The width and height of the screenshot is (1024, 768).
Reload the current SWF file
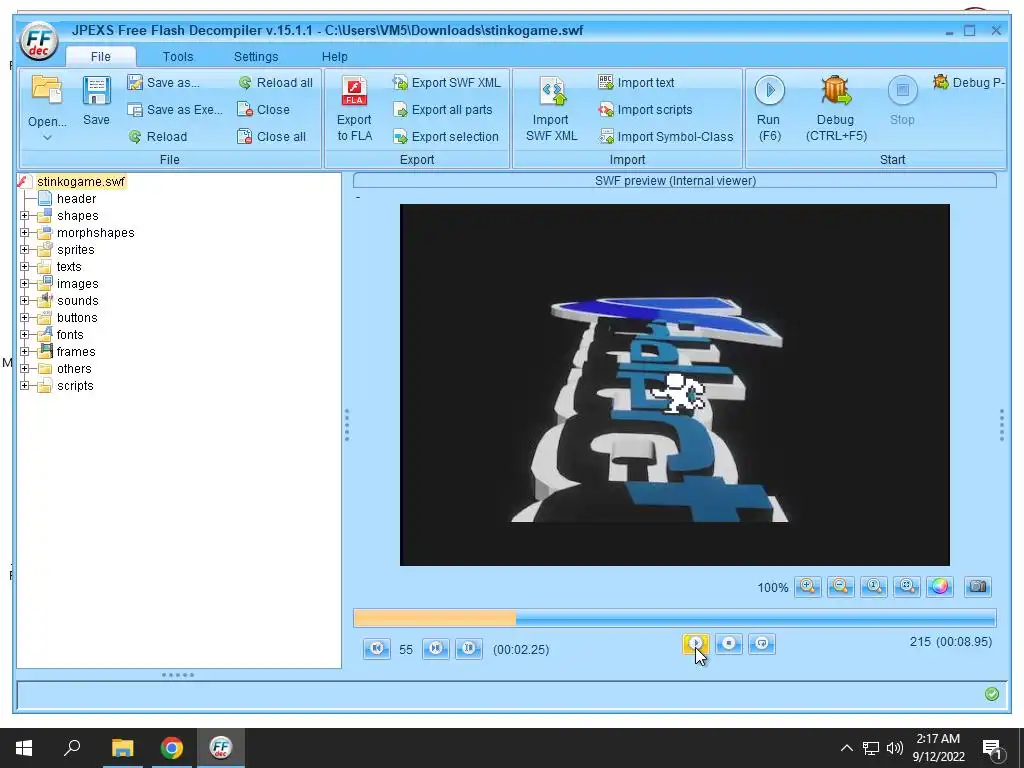click(x=157, y=136)
